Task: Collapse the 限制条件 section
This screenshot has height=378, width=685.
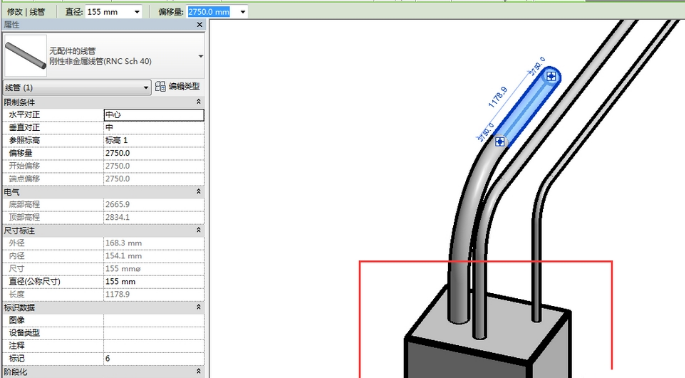Action: [x=198, y=102]
